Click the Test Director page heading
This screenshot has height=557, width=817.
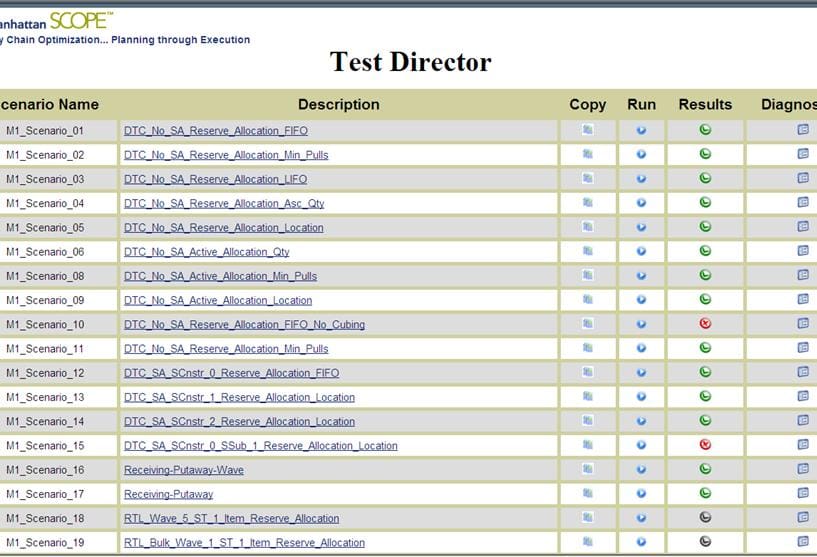[411, 62]
